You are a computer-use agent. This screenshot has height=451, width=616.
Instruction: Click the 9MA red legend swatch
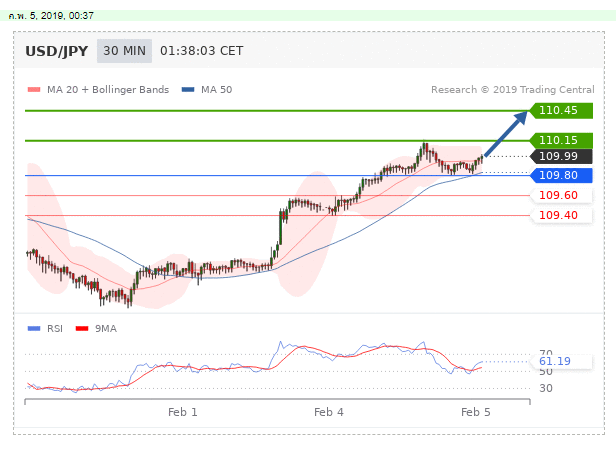pyautogui.click(x=82, y=328)
